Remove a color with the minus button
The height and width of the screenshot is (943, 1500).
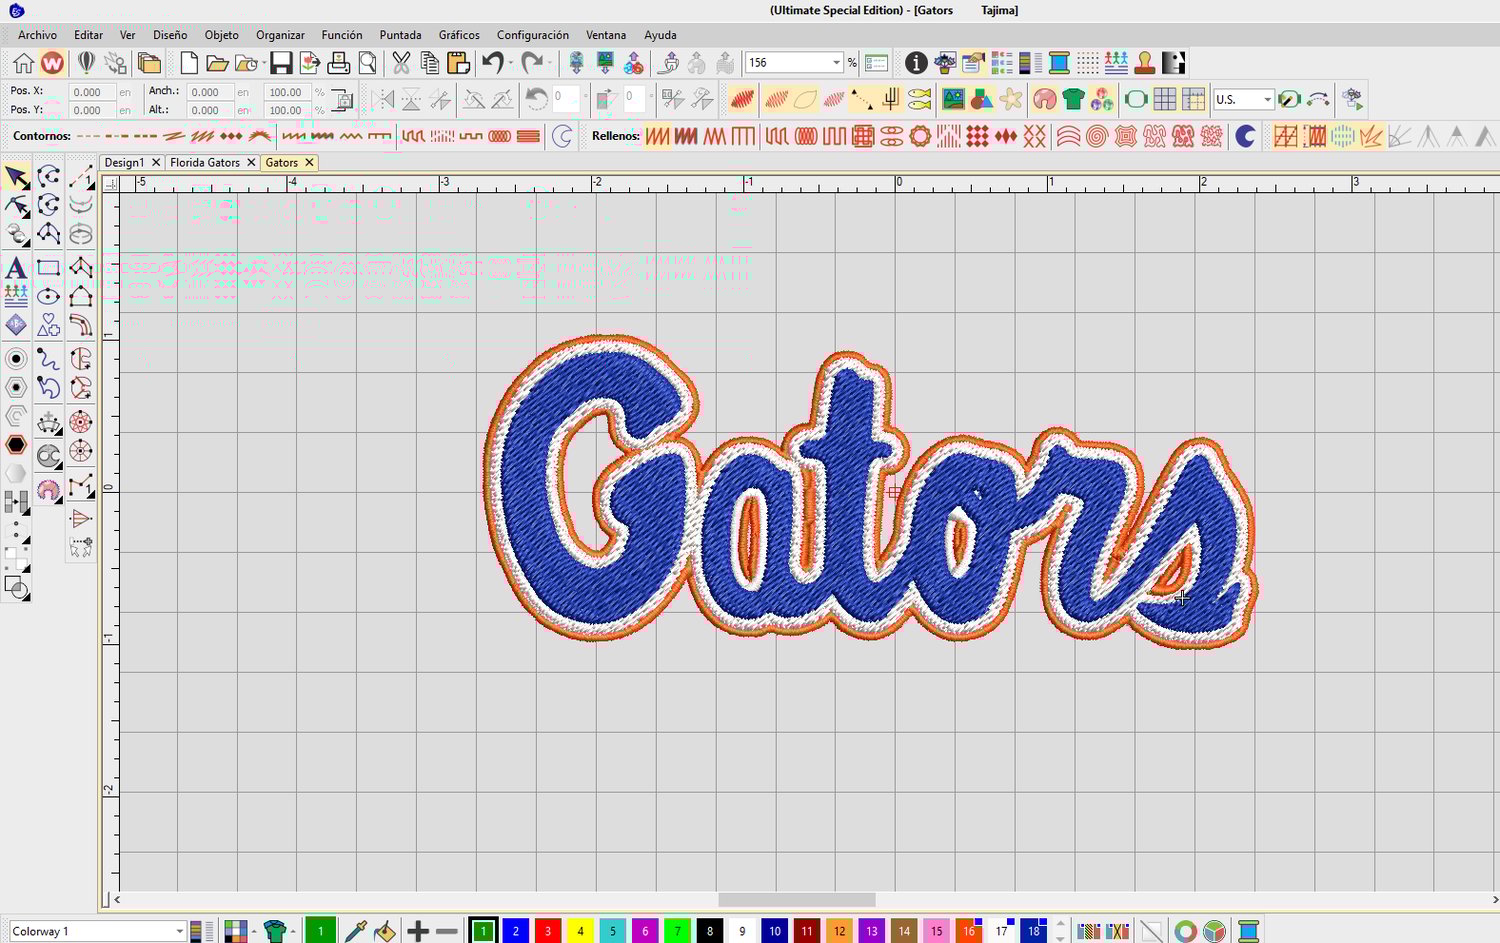447,931
